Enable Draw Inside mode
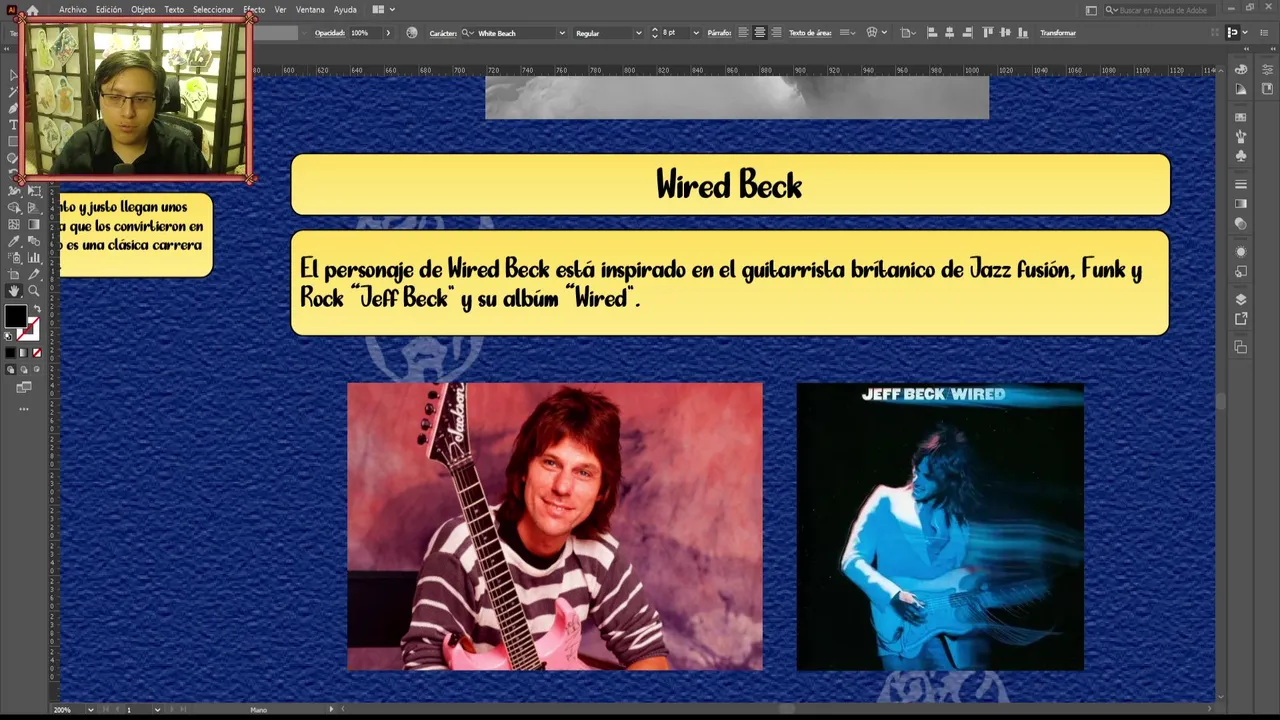Image resolution: width=1280 pixels, height=720 pixels. point(36,370)
